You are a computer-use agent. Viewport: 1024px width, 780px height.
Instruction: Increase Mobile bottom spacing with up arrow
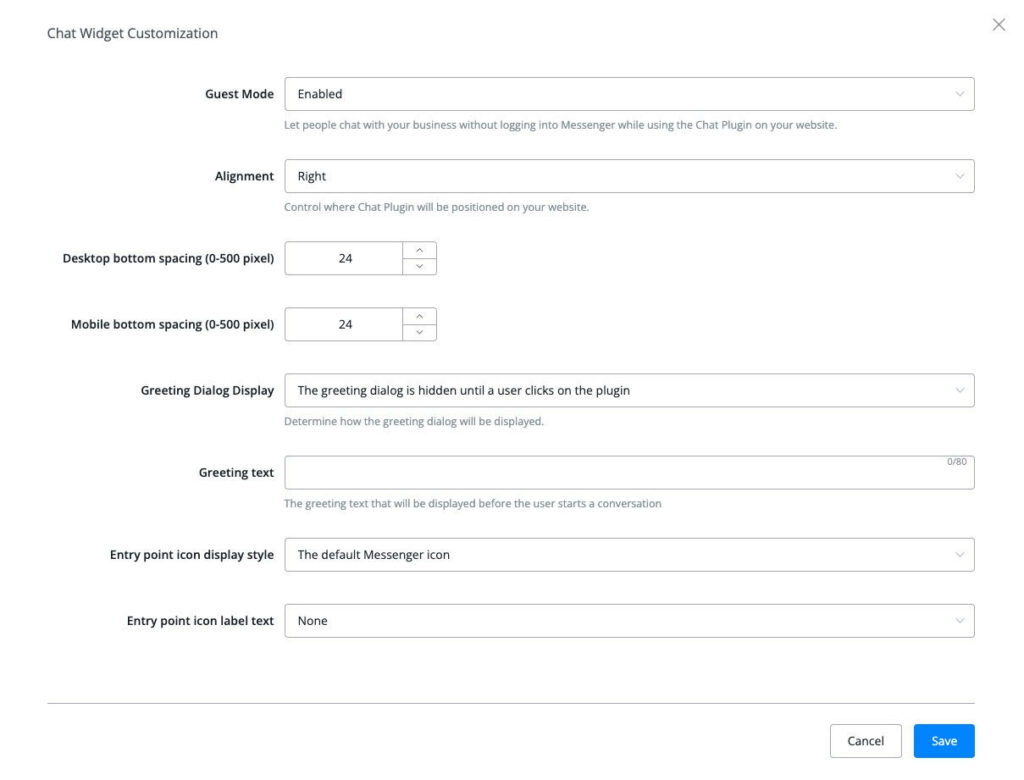coord(419,316)
